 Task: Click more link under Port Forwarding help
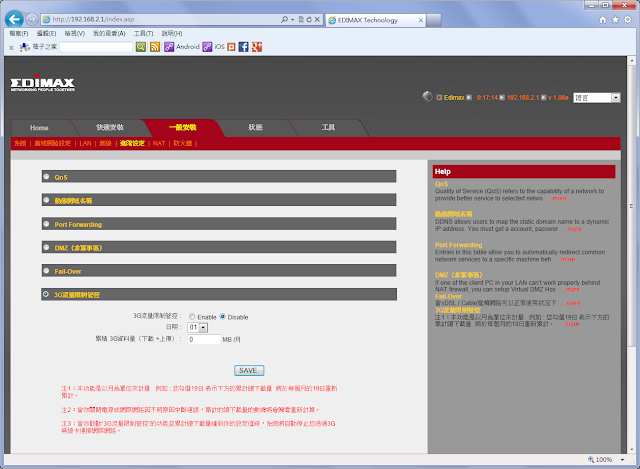(568, 259)
